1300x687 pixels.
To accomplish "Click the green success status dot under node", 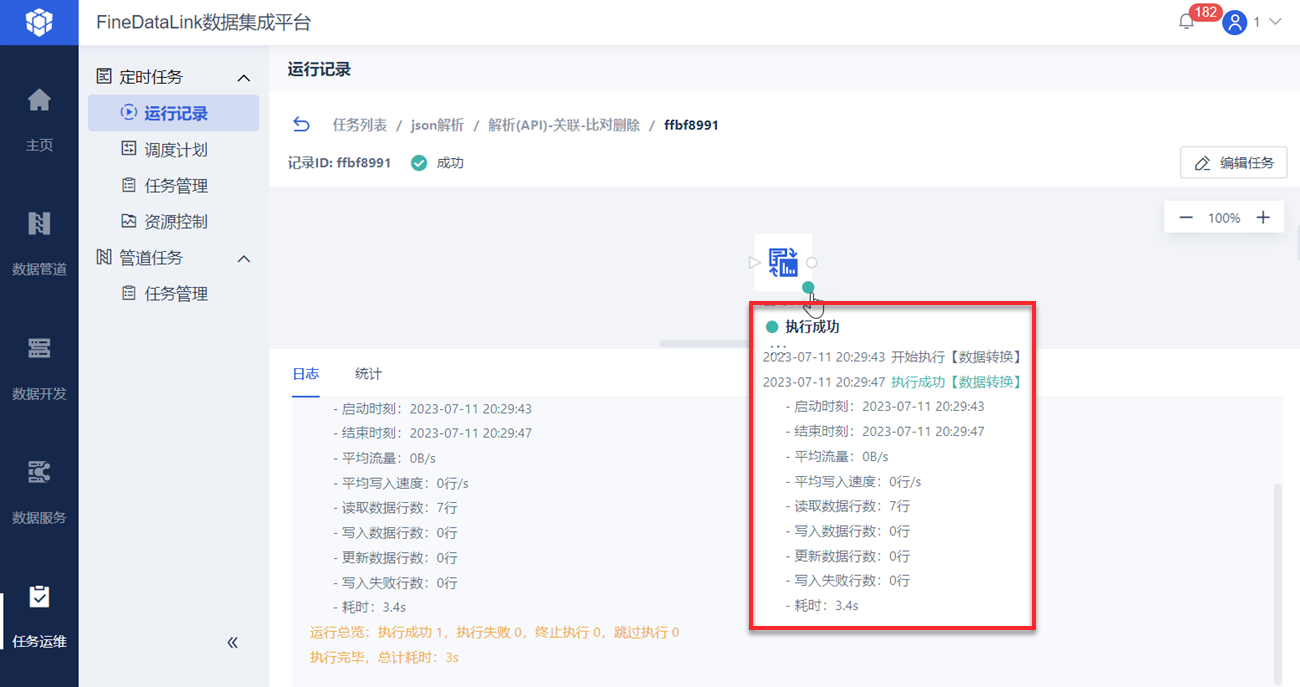I will pyautogui.click(x=808, y=288).
